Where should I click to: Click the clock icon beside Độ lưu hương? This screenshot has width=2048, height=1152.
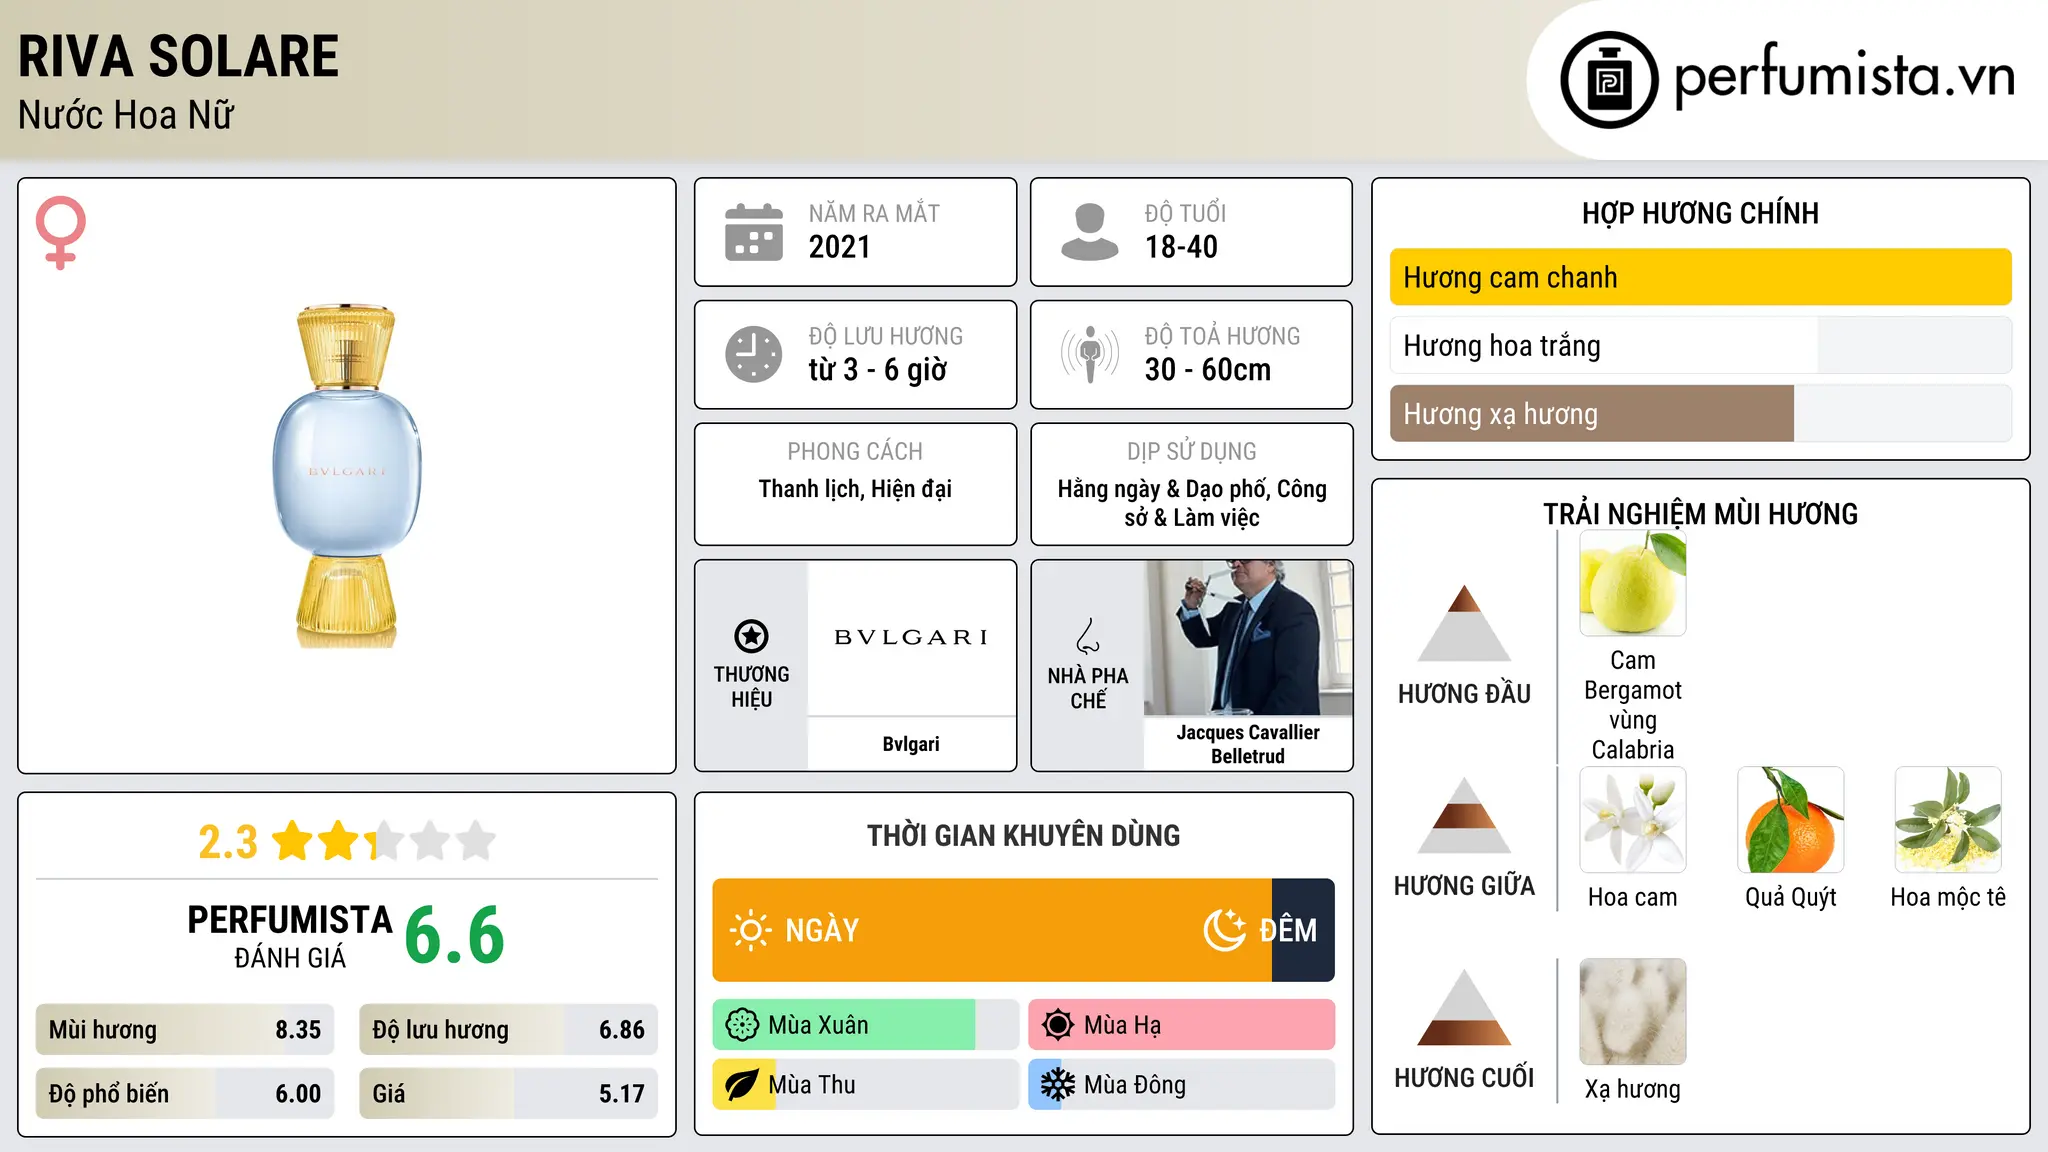click(x=754, y=354)
